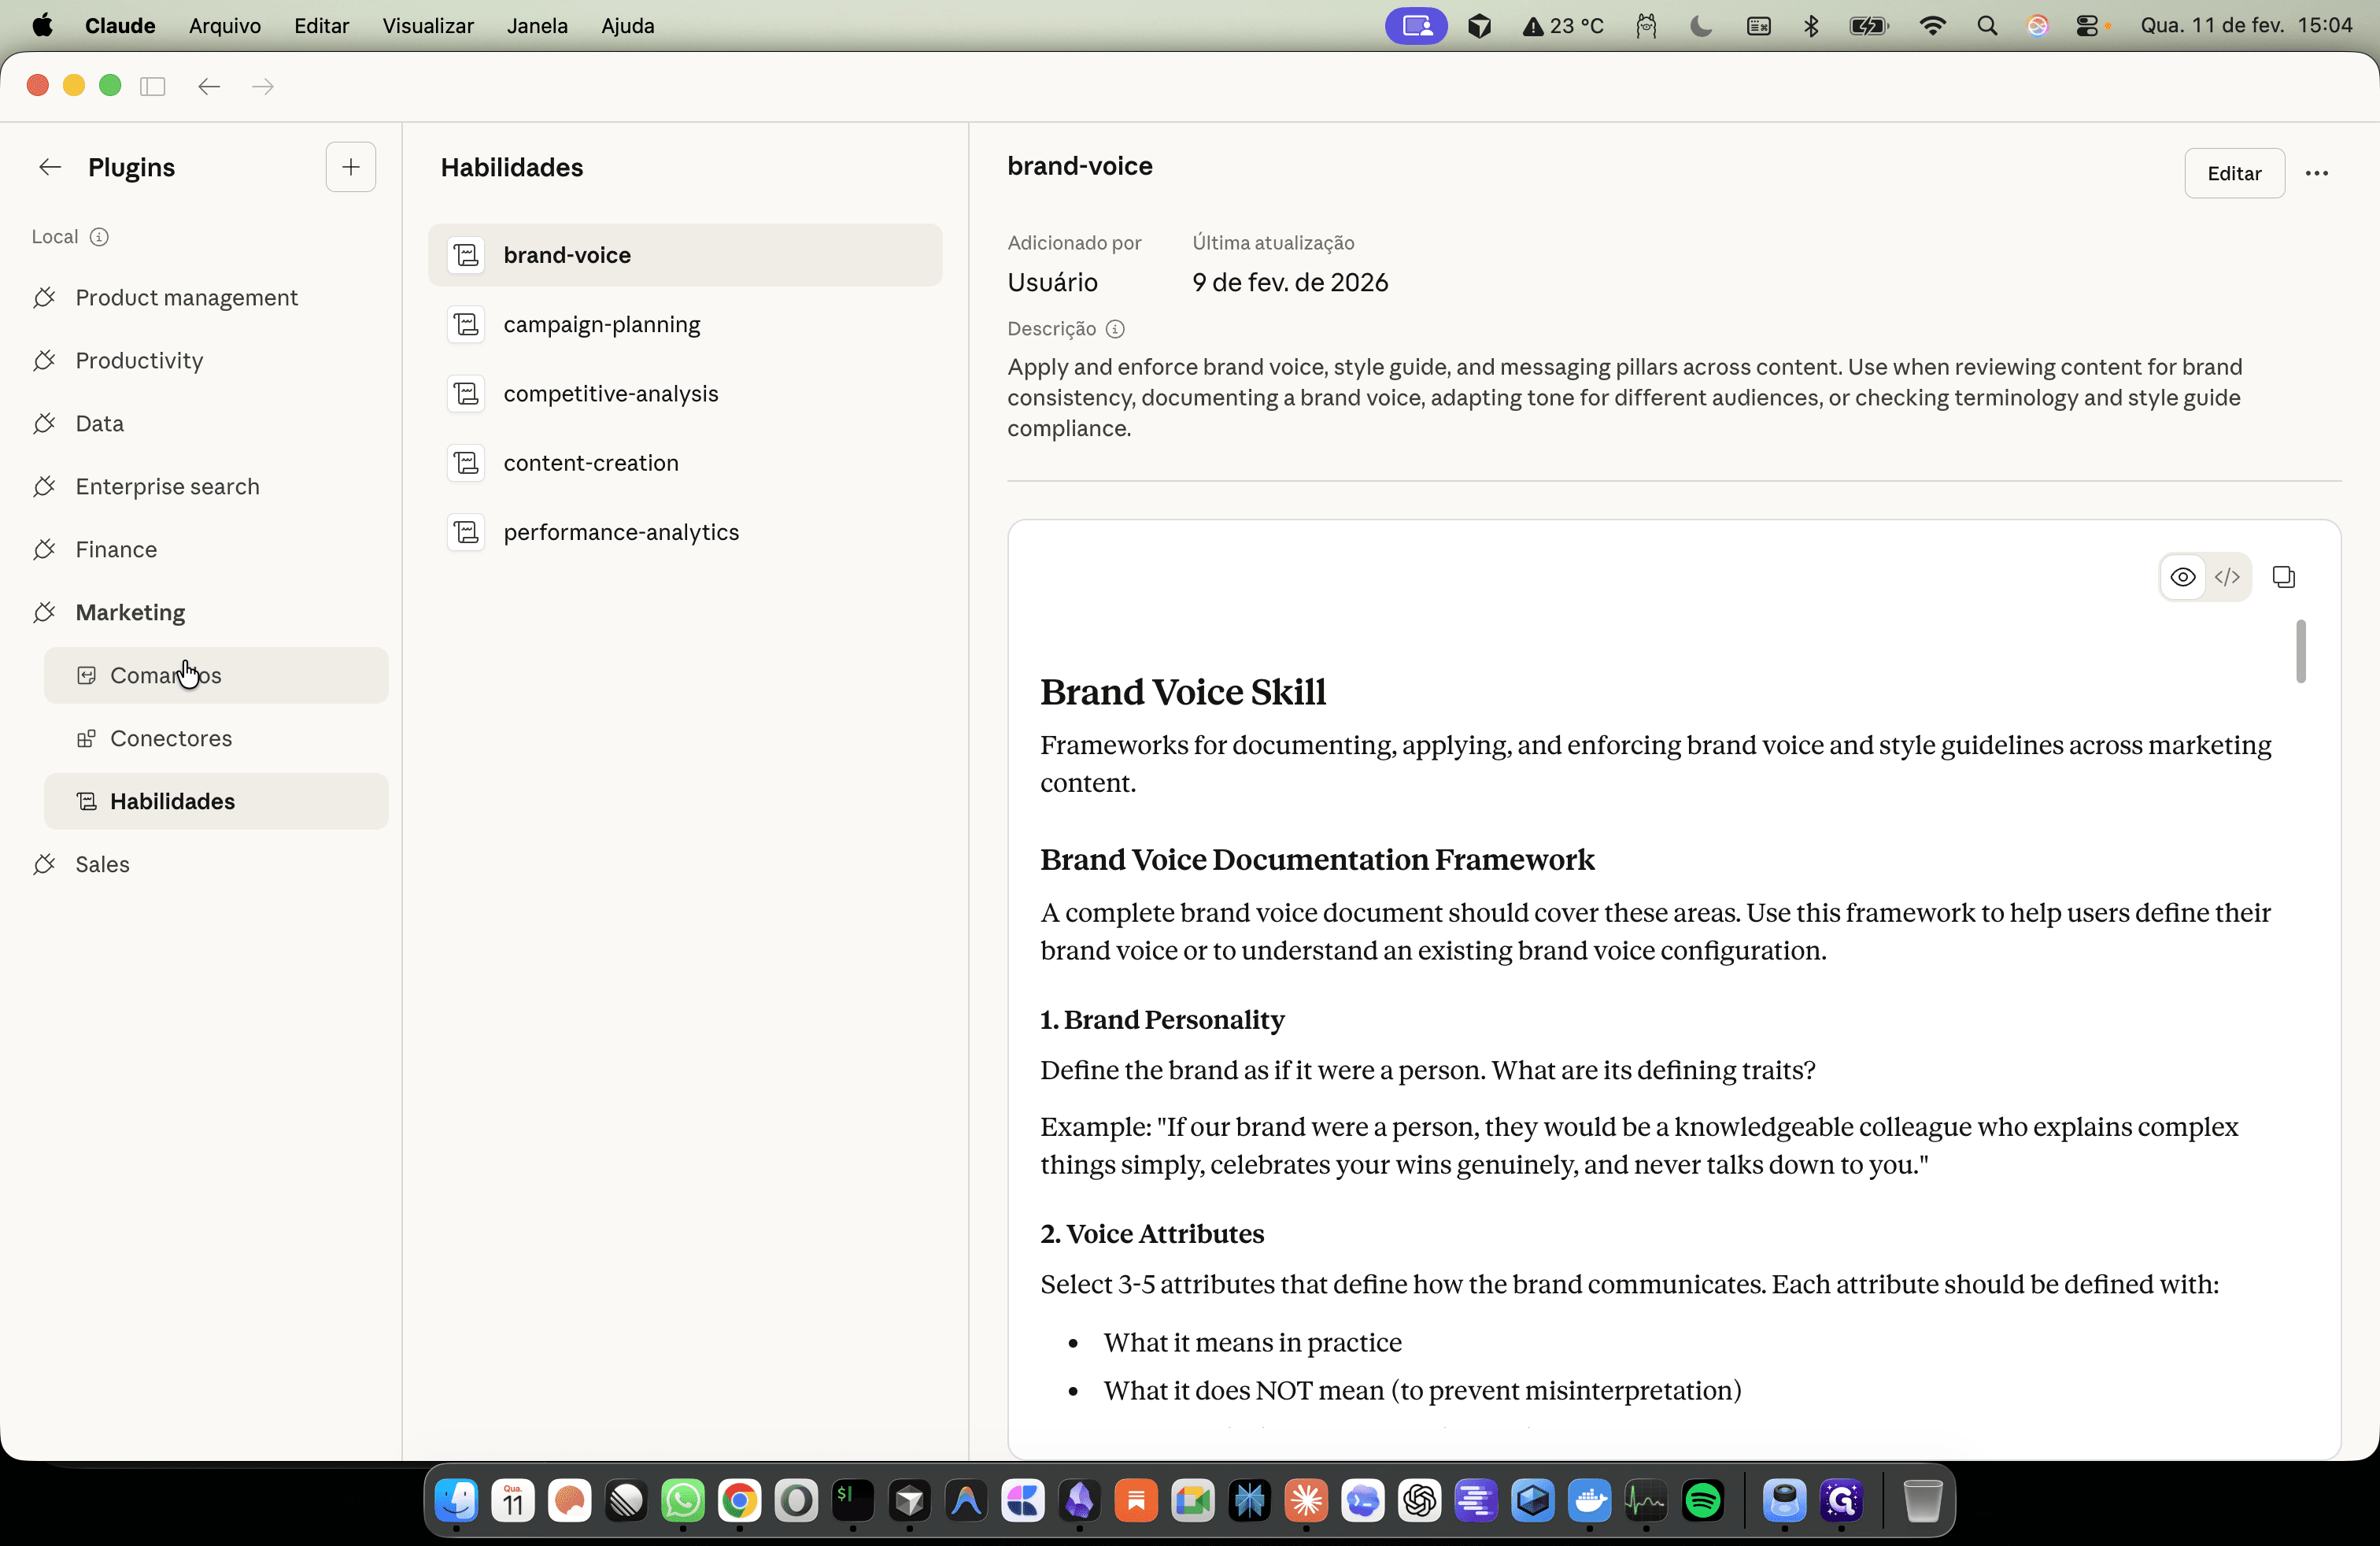
Task: Switch to source code view
Action: point(2227,577)
